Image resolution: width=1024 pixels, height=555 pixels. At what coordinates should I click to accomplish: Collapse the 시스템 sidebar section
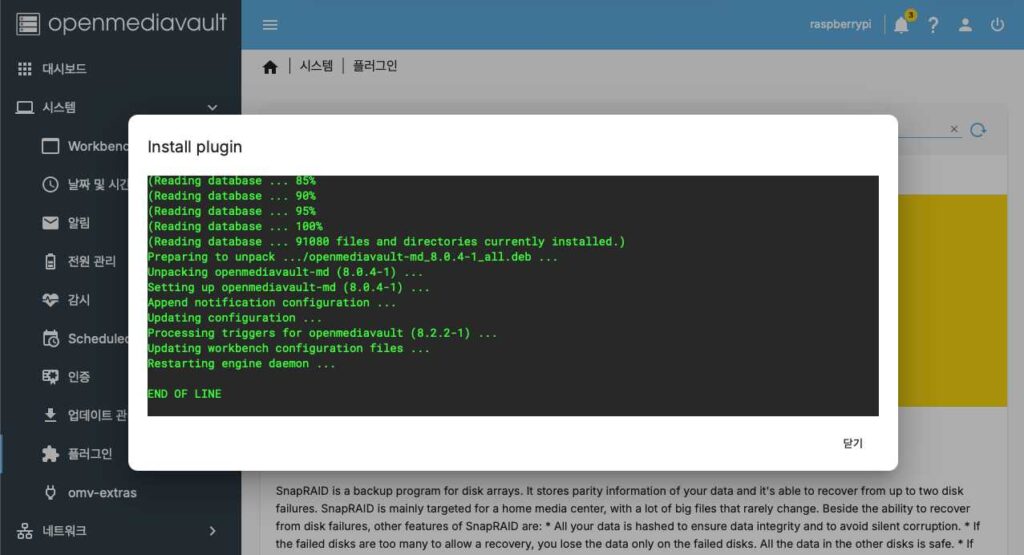[x=120, y=107]
